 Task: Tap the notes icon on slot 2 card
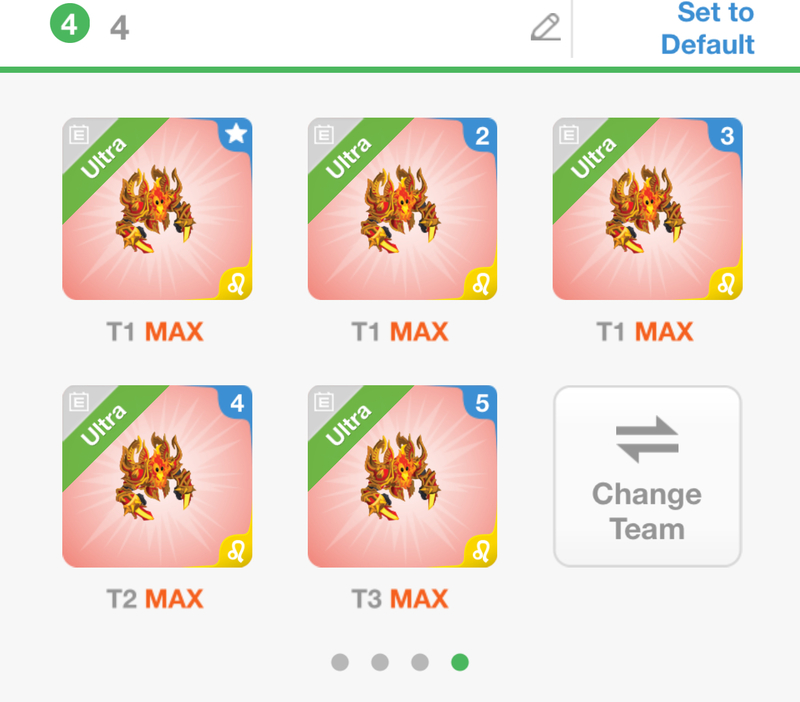click(324, 135)
